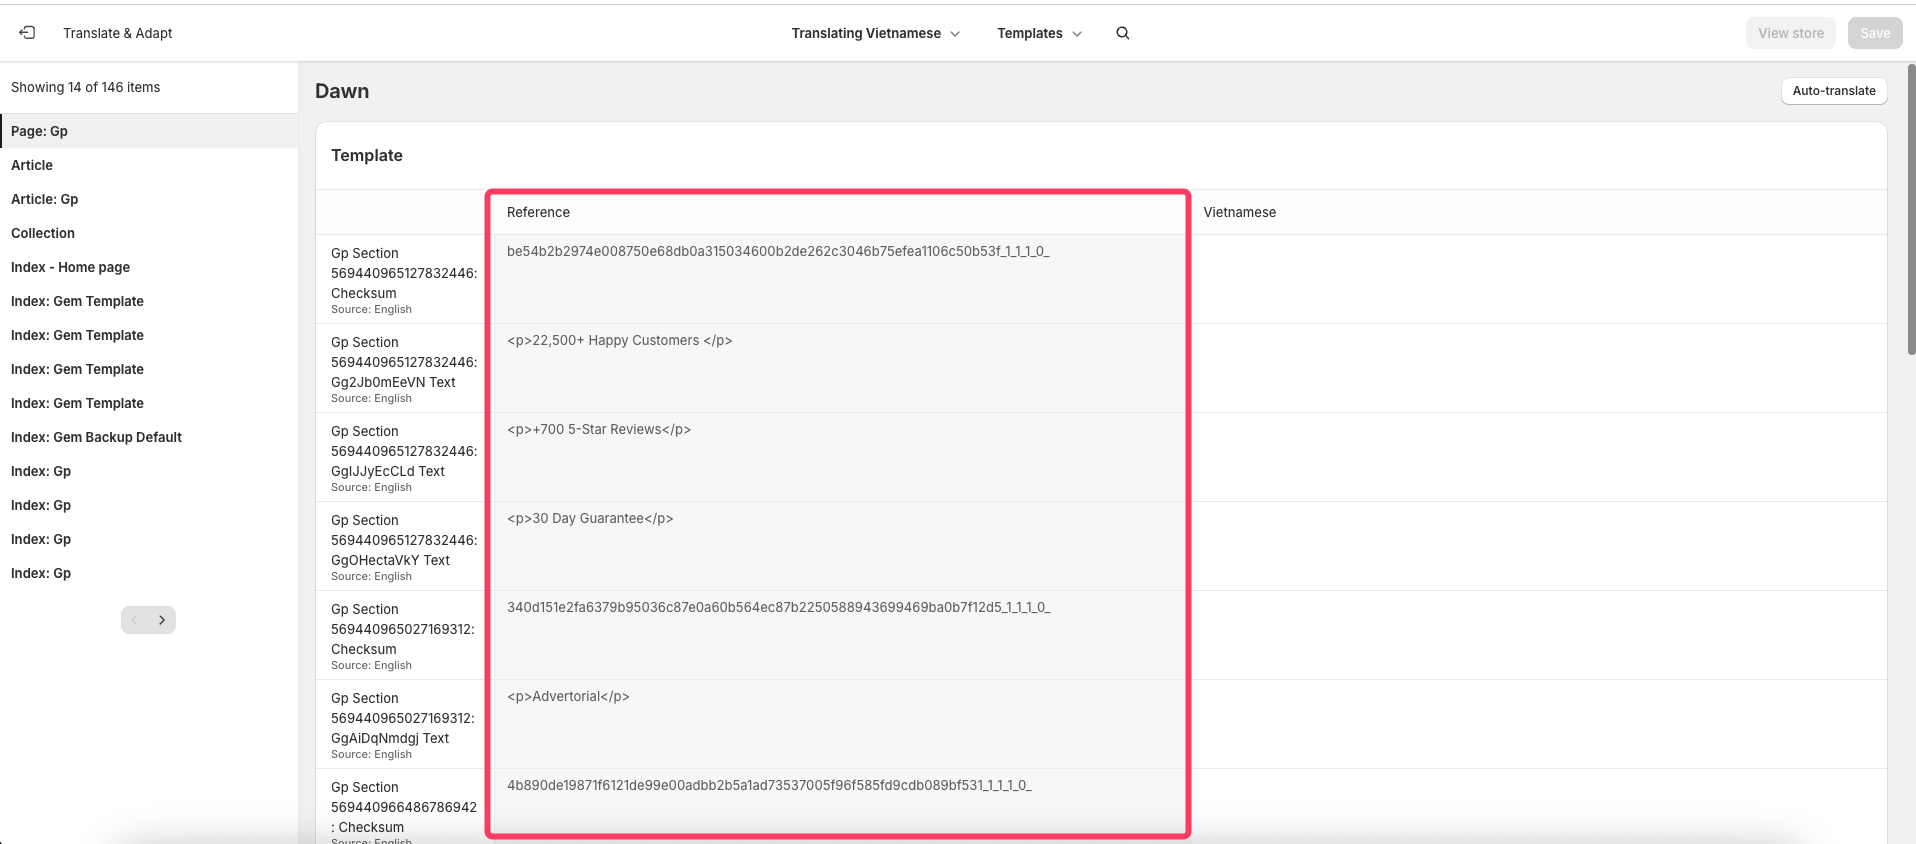1916x844 pixels.
Task: Go to next page of sidebar items
Action: (162, 620)
